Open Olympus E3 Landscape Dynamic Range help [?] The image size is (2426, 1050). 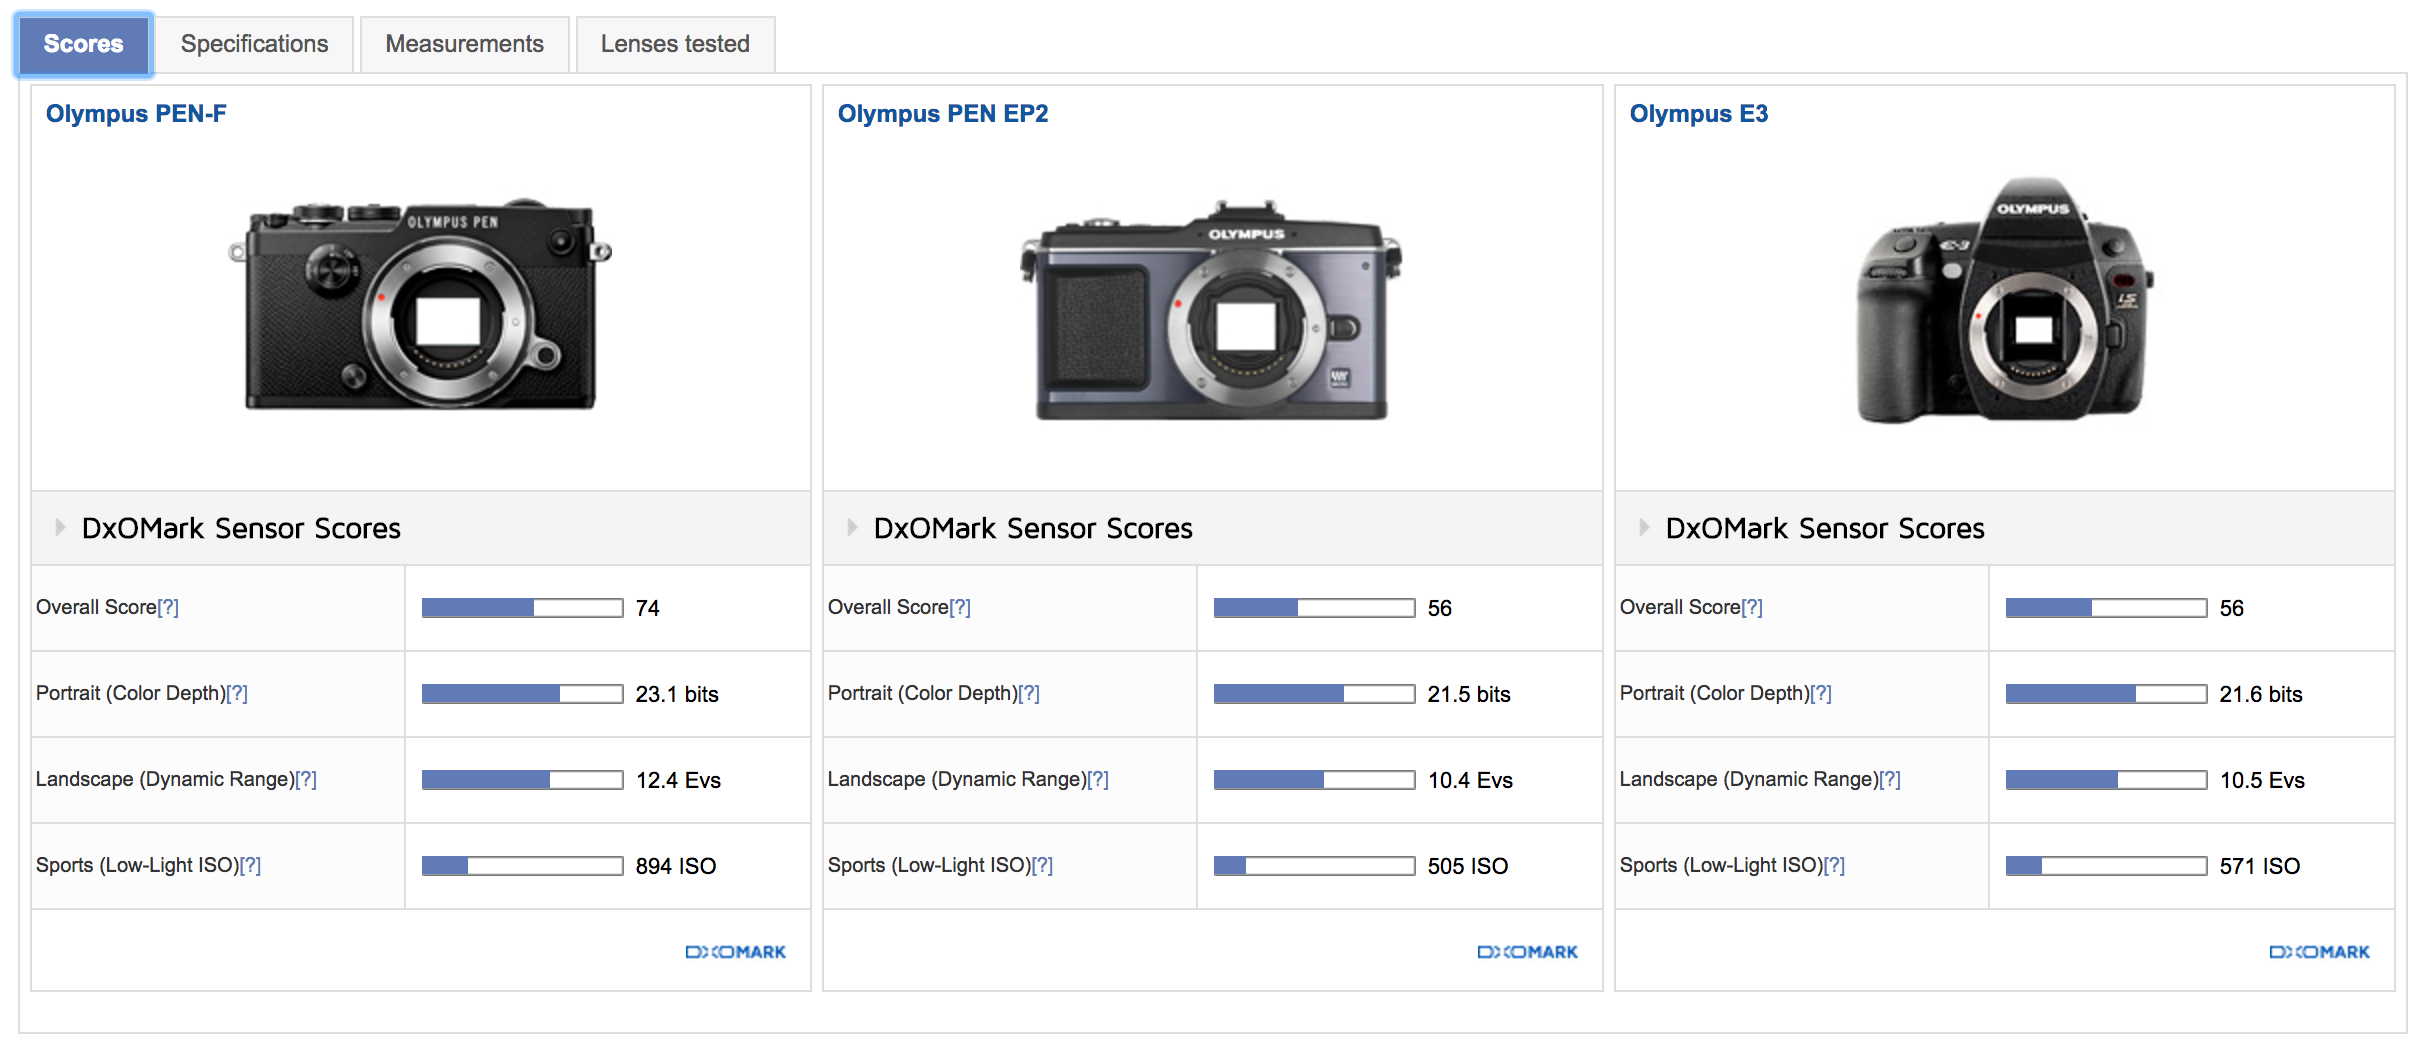[x=1890, y=779]
